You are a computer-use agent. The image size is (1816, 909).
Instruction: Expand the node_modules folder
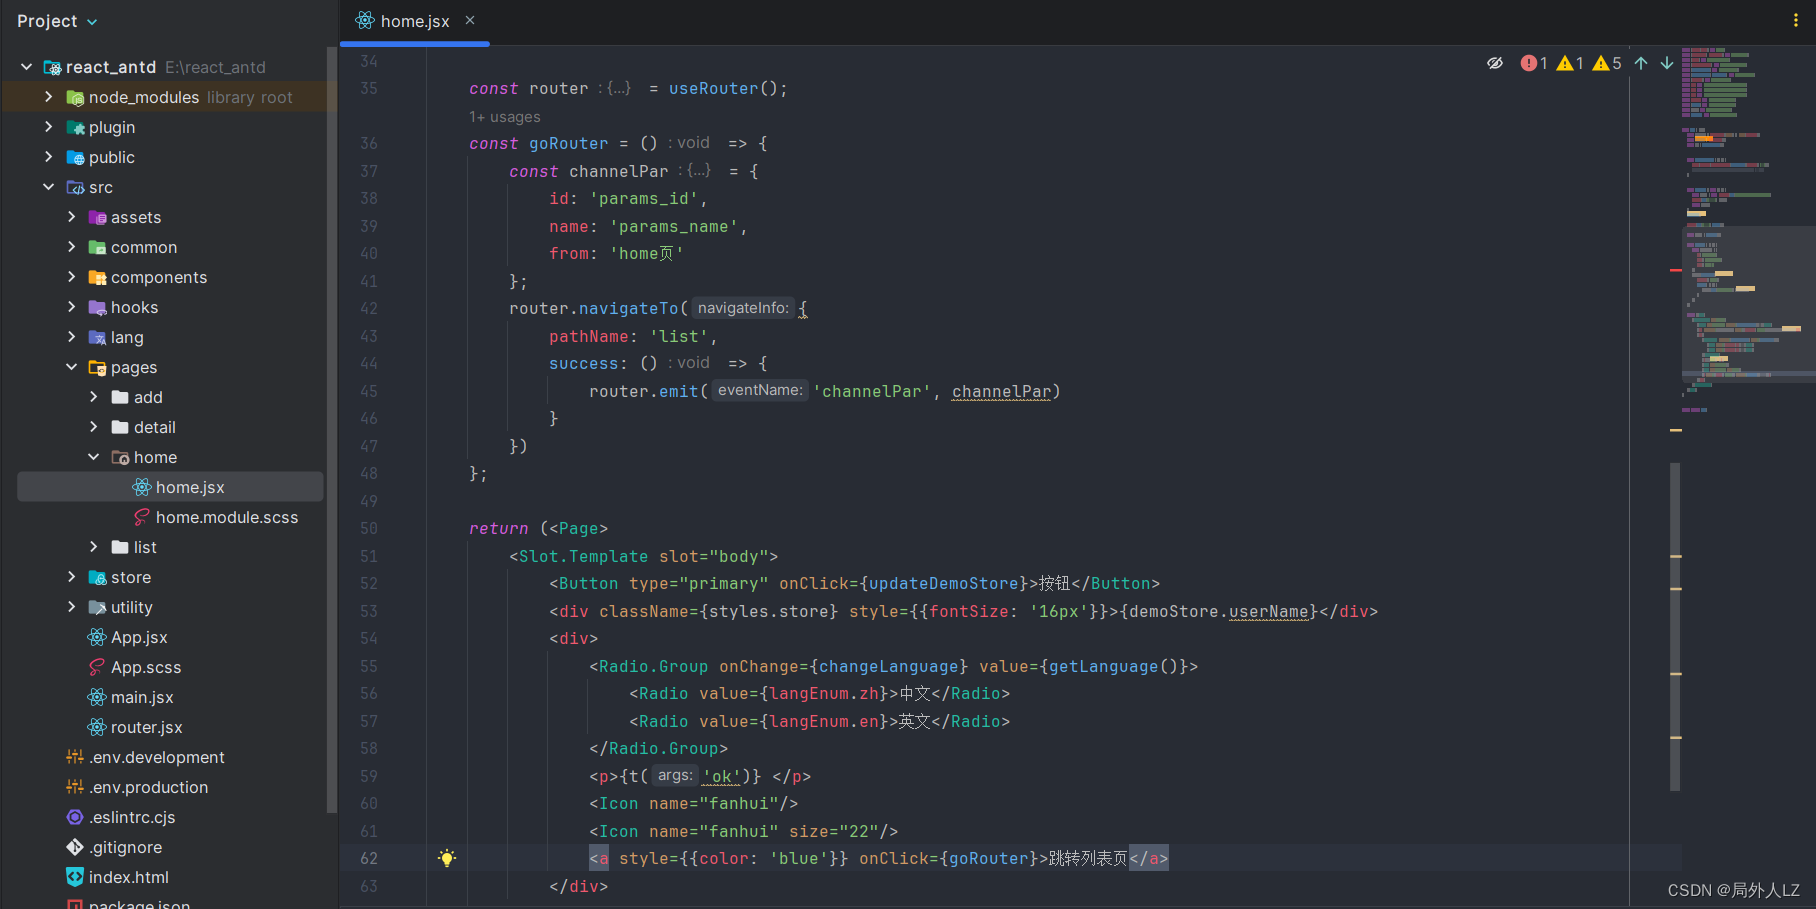pos(49,97)
